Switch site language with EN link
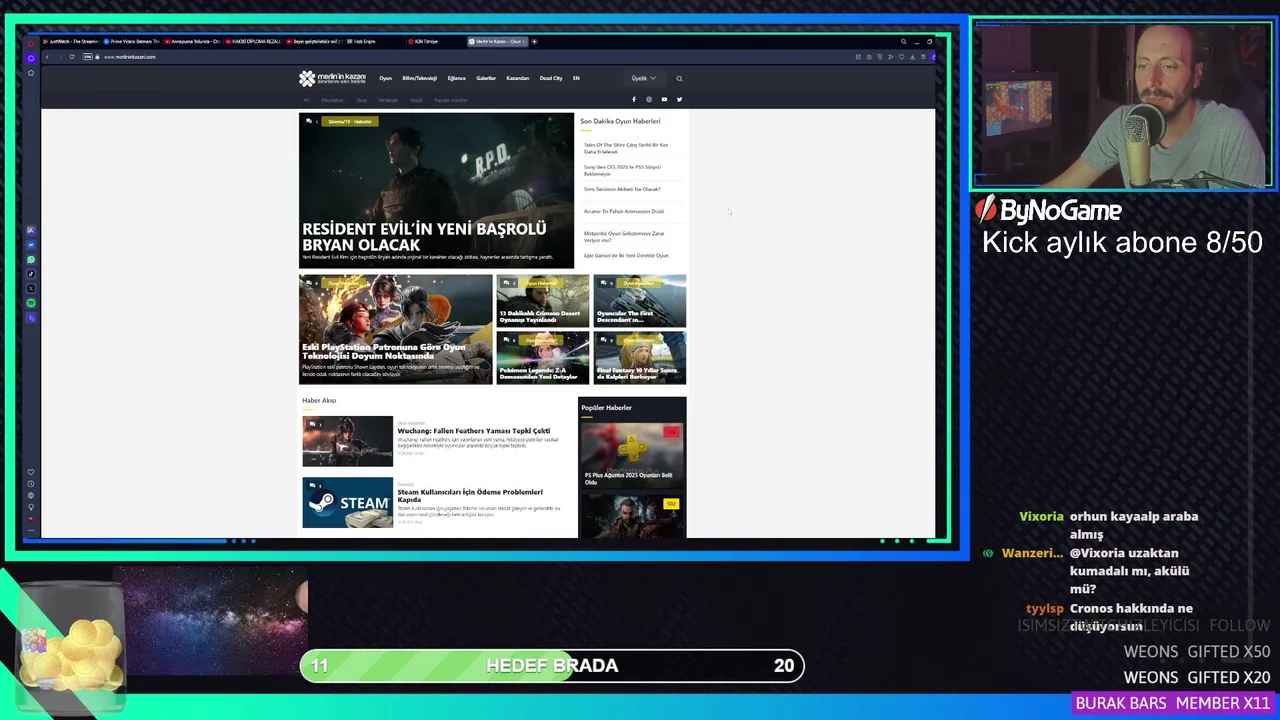Screen dimensions: 1280x720 pyautogui.click(x=576, y=78)
